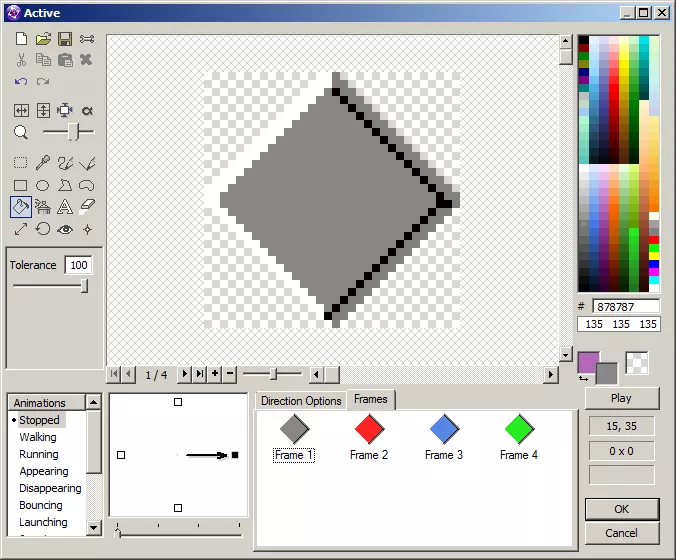Click the Save/Export floppy disk icon
This screenshot has width=676, height=560.
click(65, 39)
